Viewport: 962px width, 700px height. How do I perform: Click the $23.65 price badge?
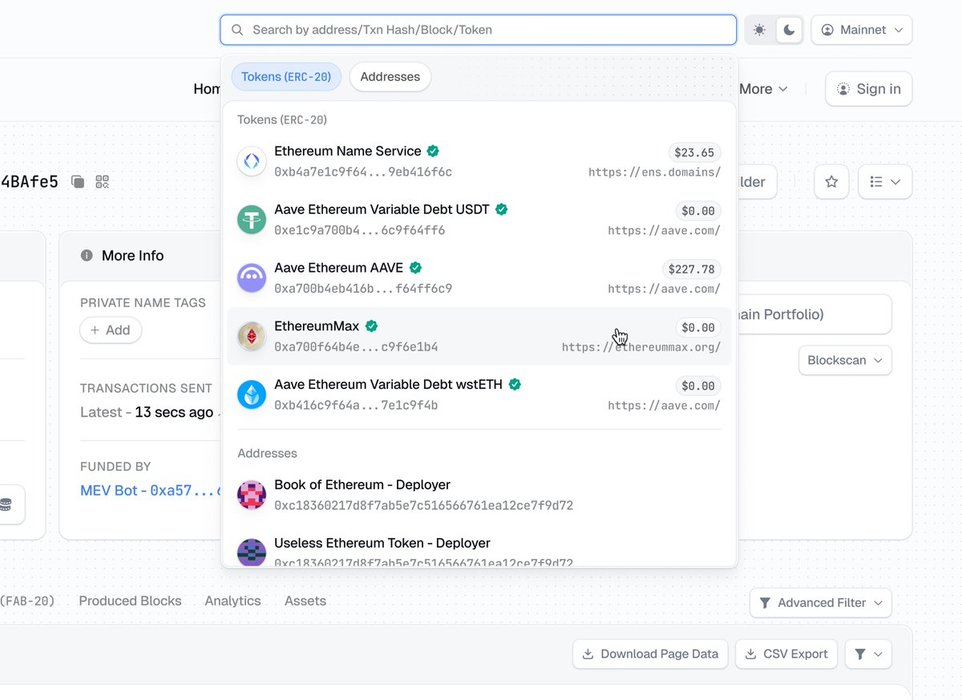coord(694,153)
